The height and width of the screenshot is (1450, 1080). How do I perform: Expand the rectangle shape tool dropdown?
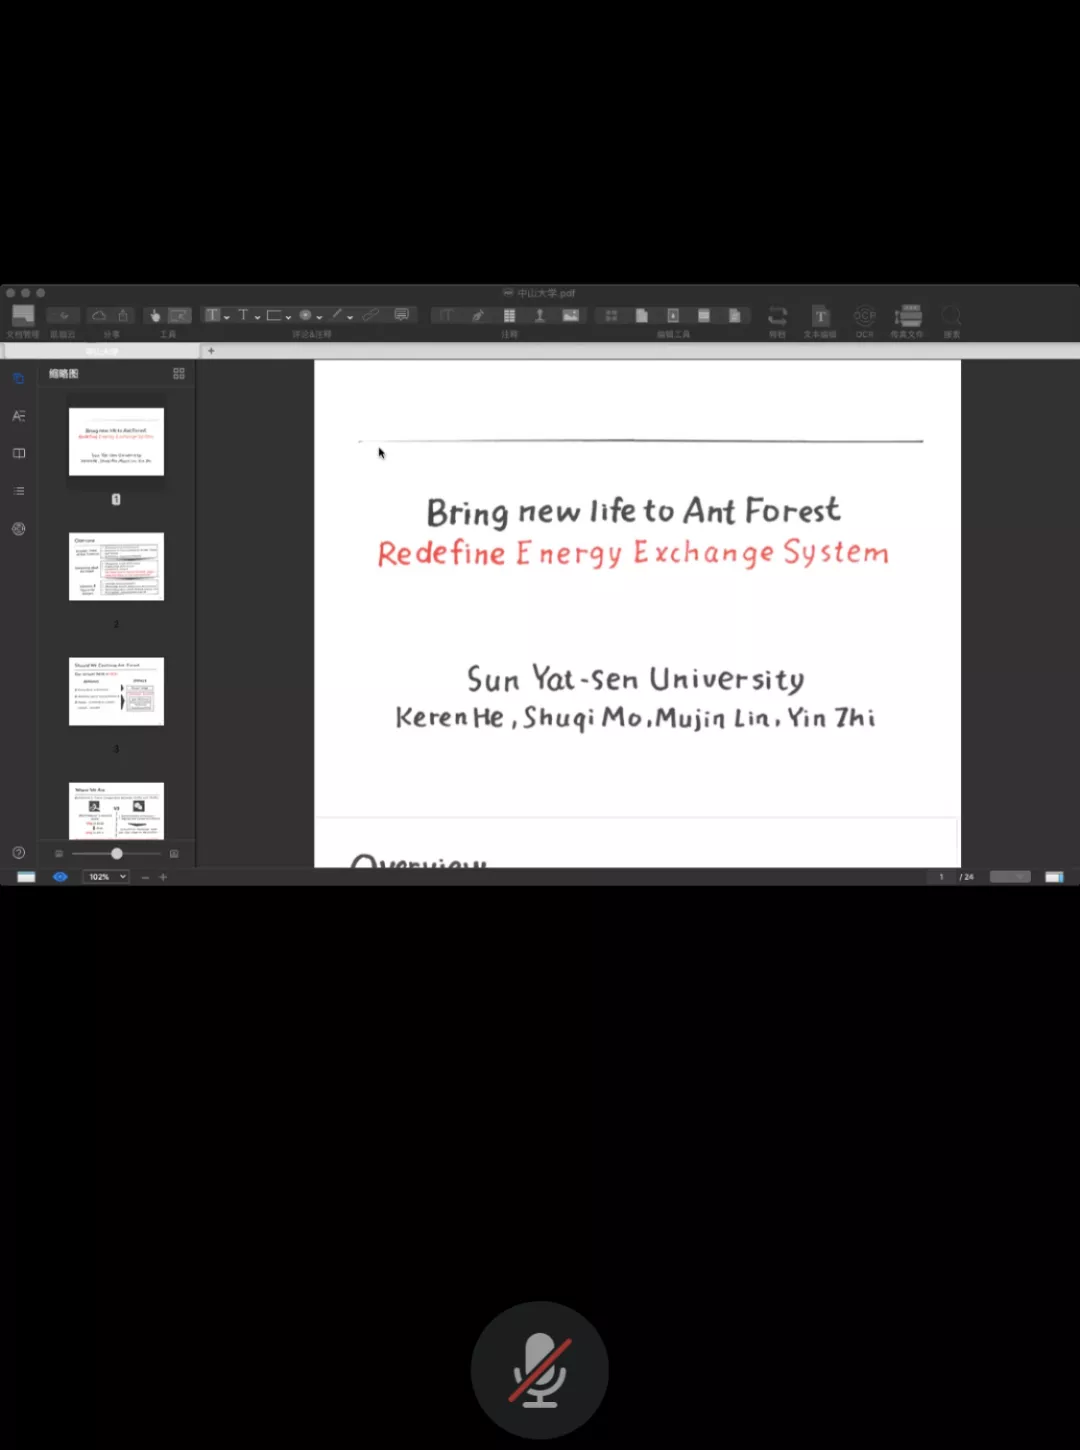tap(288, 317)
